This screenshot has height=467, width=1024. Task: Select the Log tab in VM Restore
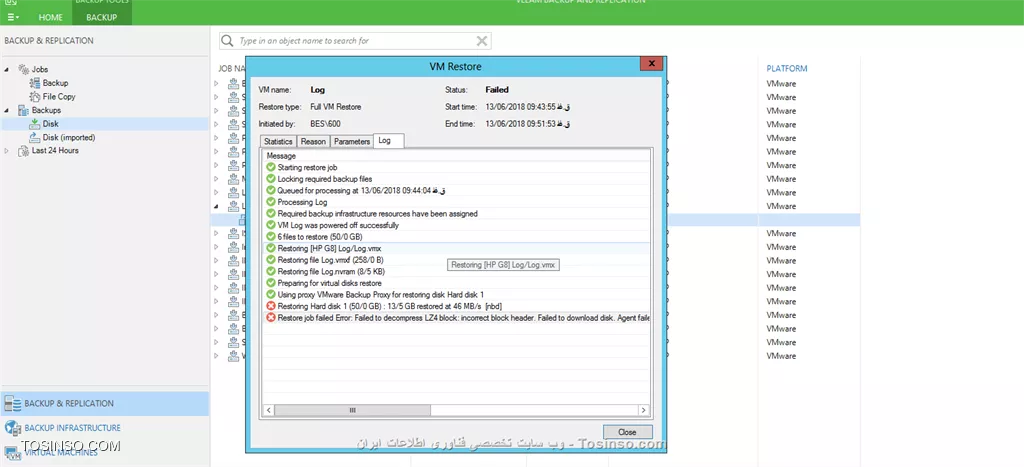[x=388, y=140]
